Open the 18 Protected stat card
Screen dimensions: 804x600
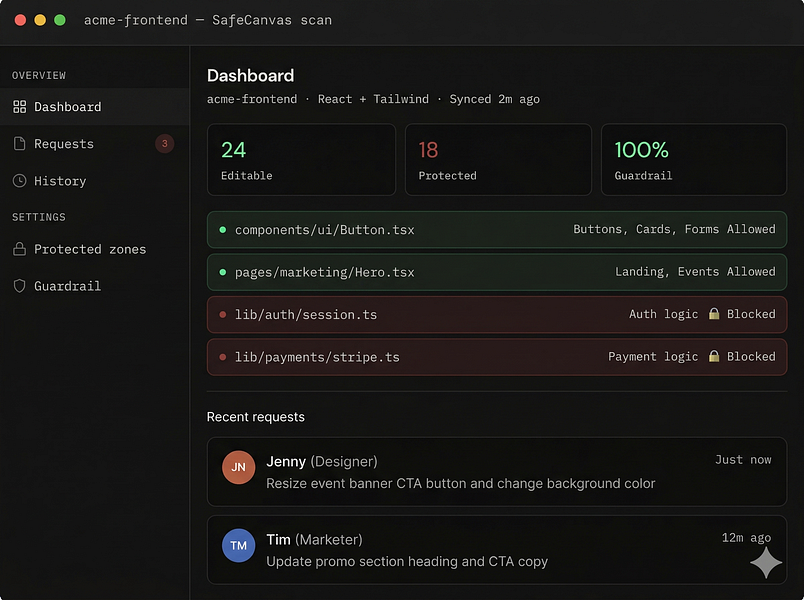tap(498, 159)
